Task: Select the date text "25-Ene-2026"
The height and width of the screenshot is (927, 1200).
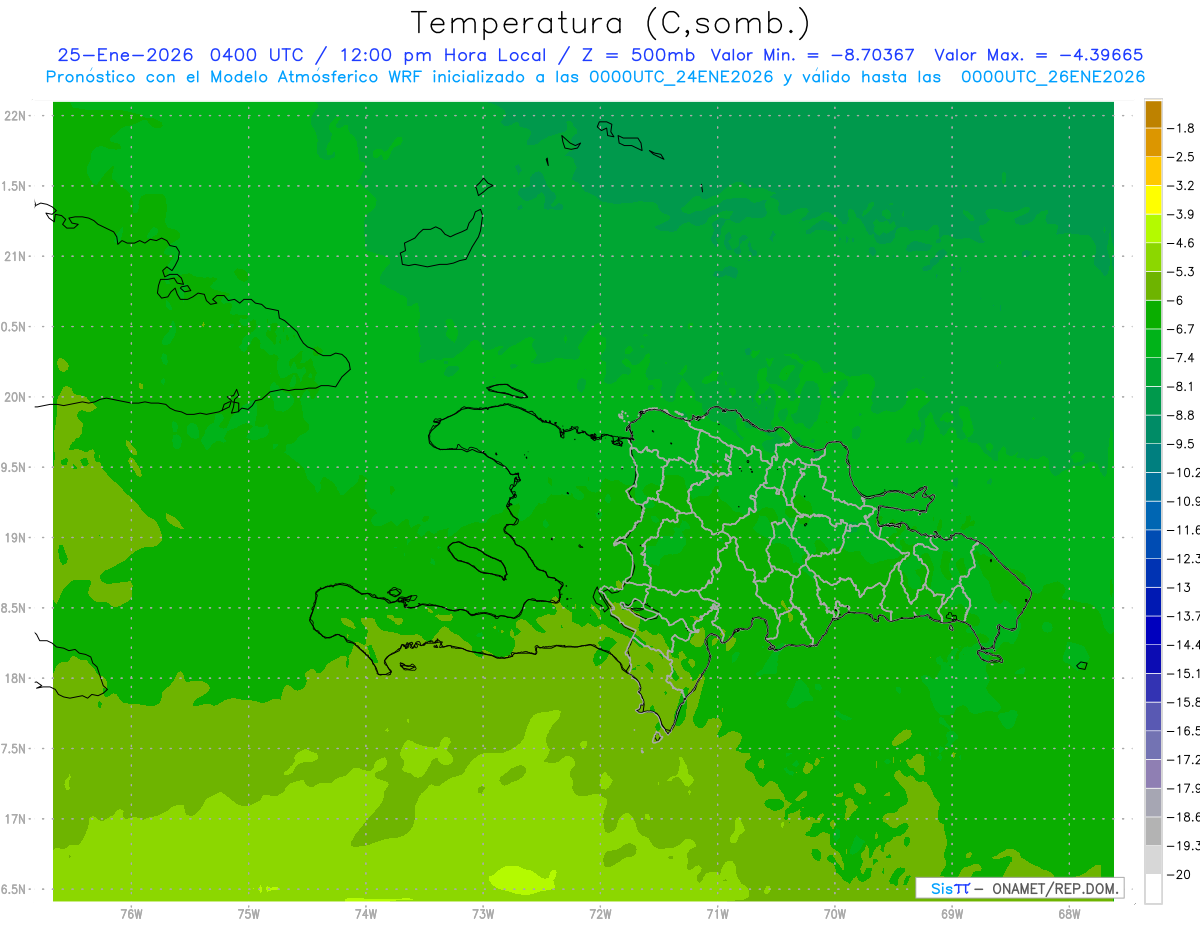Action: 126,55
